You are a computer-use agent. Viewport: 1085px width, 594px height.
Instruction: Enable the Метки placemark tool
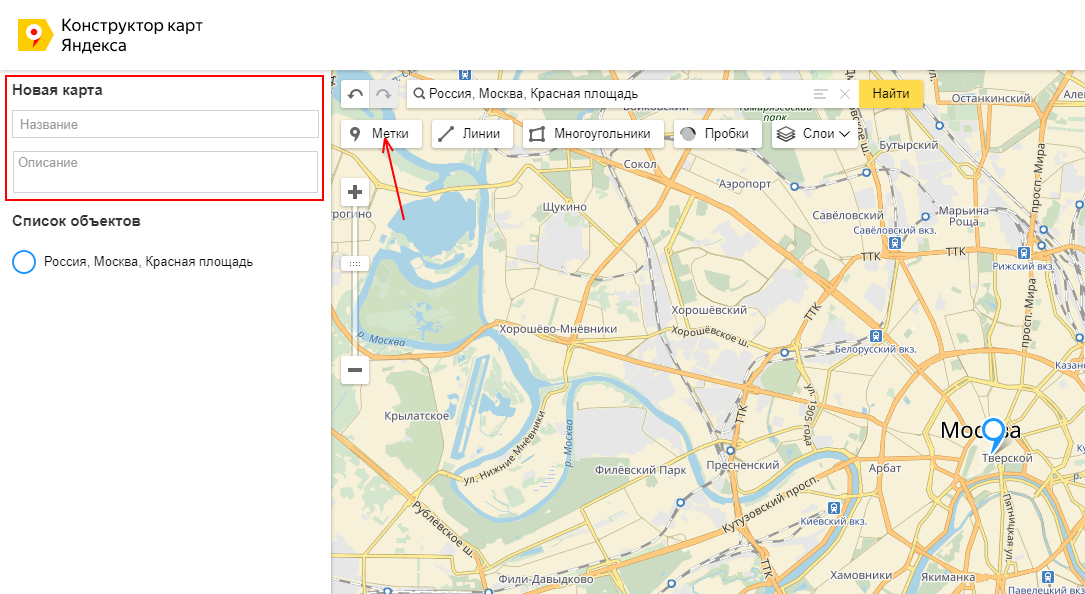(380, 134)
